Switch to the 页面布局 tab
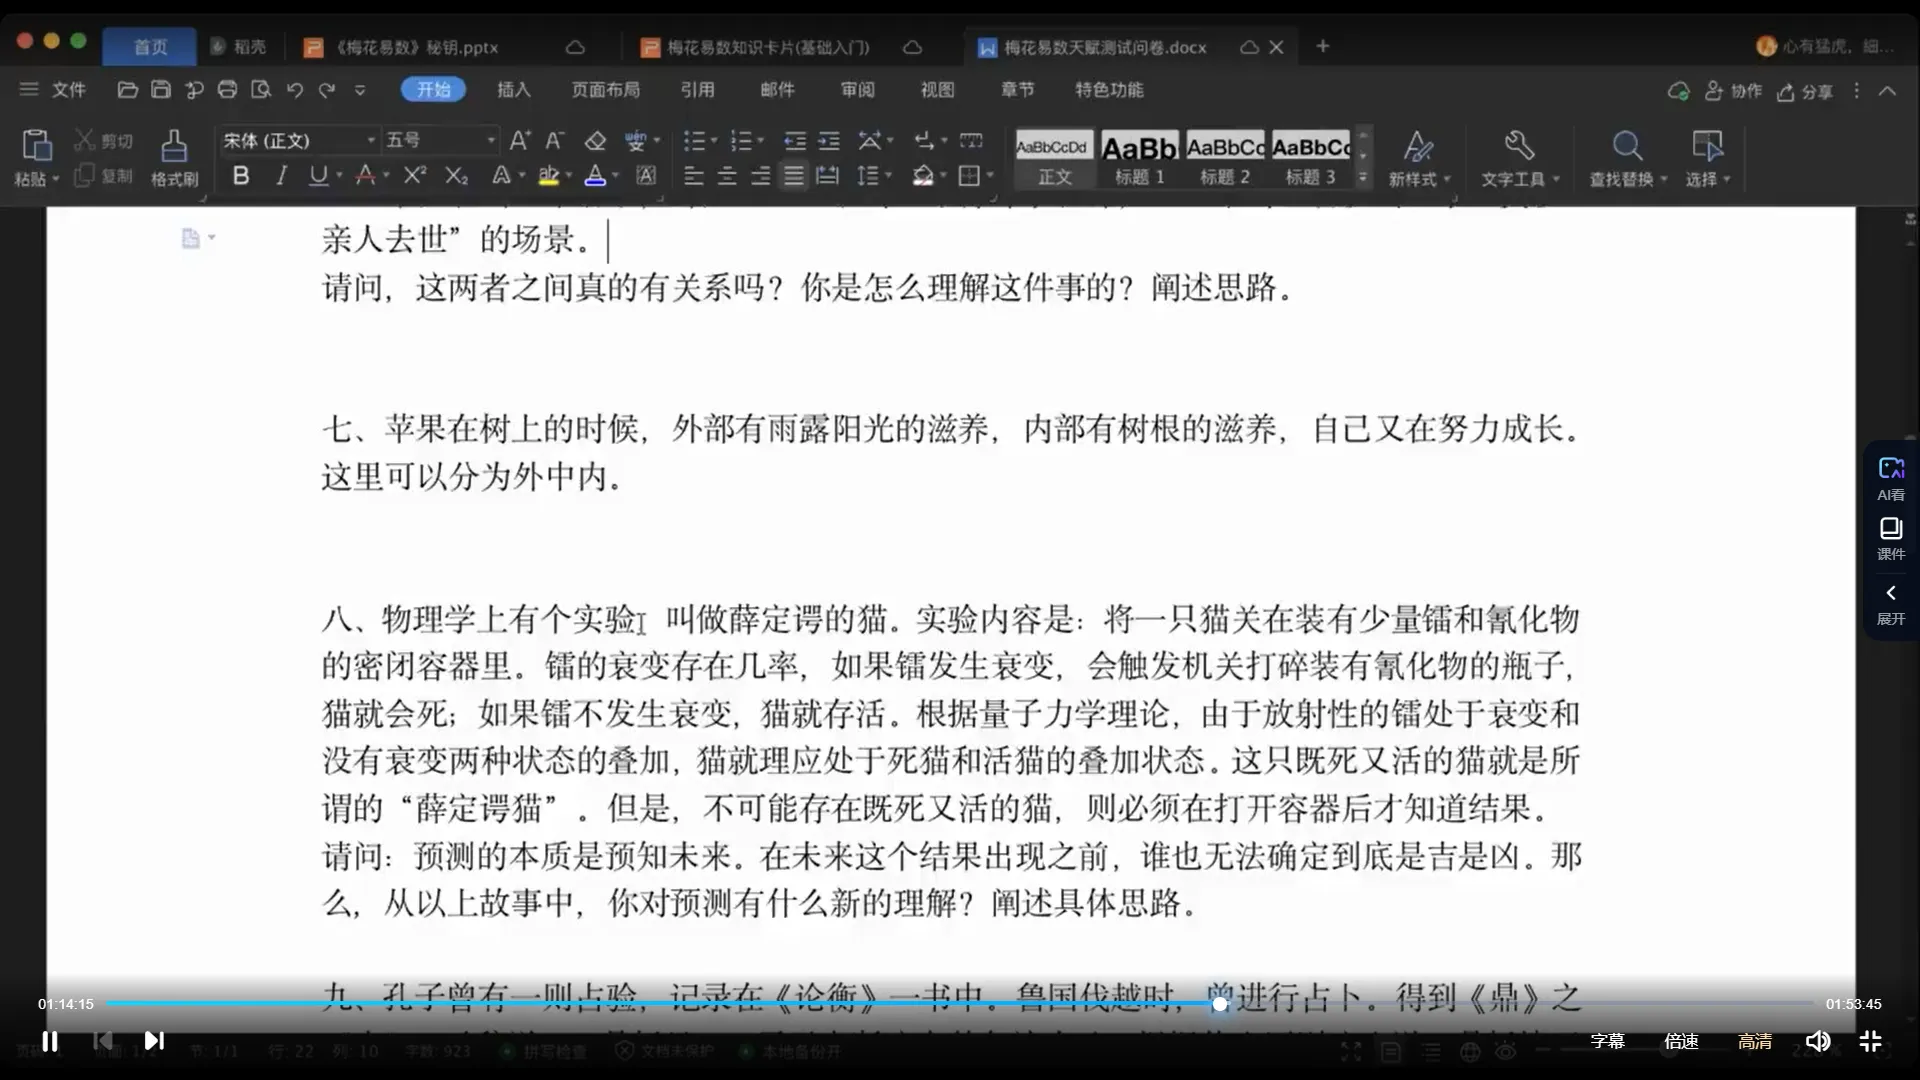The image size is (1920, 1080). 605,90
